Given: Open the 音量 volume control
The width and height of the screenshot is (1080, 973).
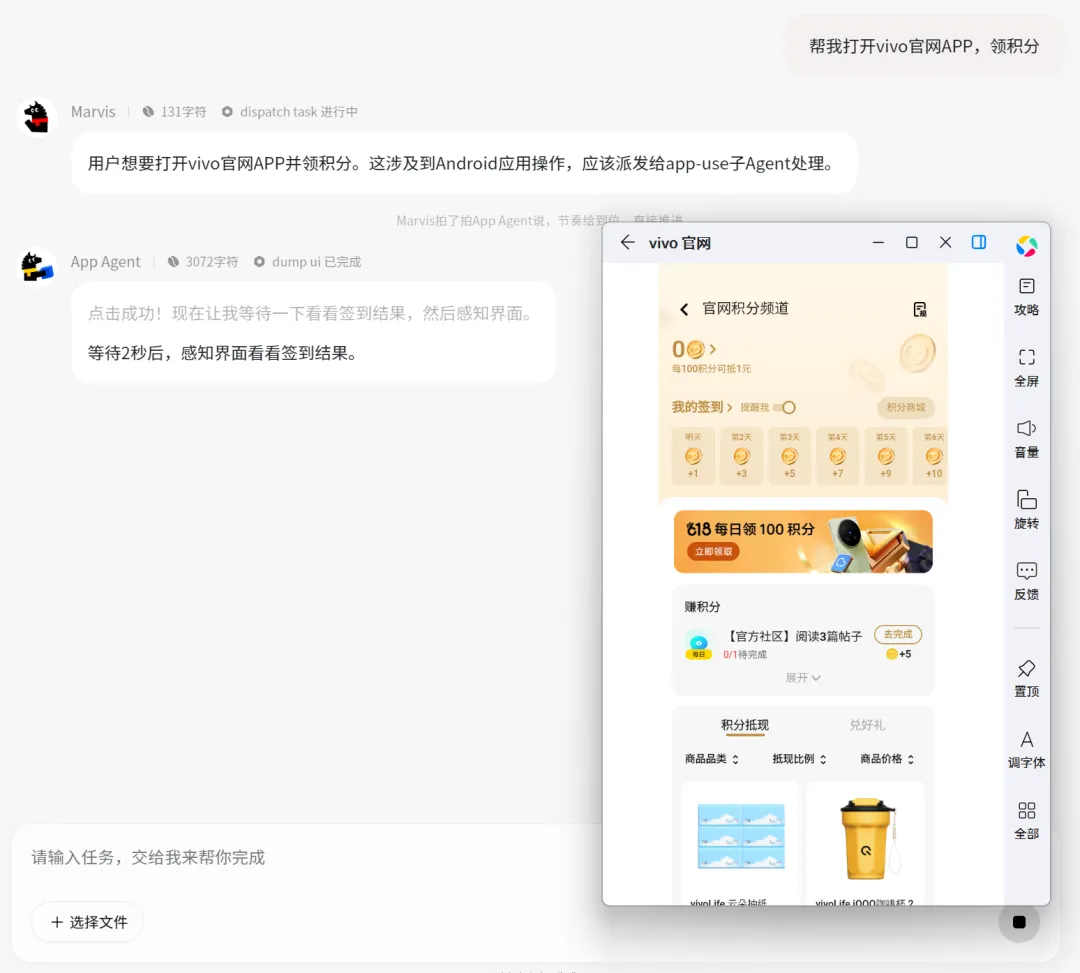Looking at the screenshot, I should tap(1026, 439).
